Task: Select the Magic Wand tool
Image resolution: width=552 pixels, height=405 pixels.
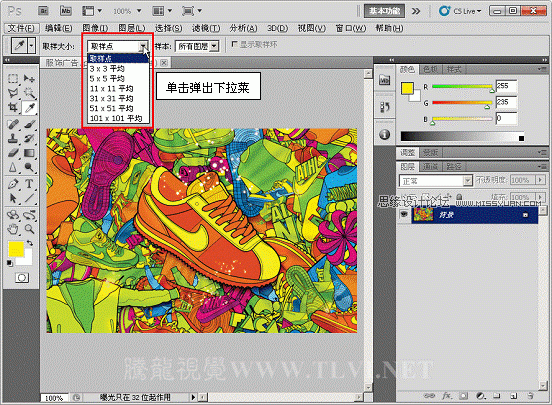Action: pyautogui.click(x=29, y=93)
